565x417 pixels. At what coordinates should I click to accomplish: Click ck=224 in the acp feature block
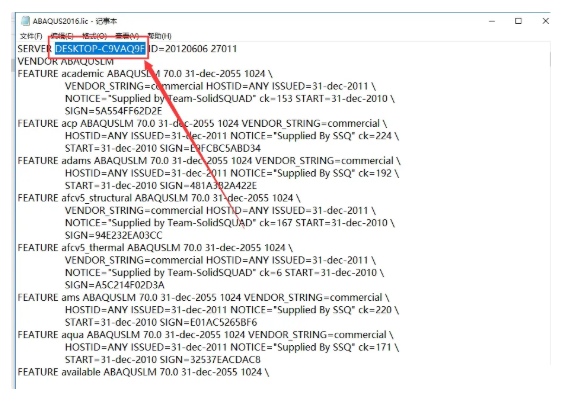(x=375, y=136)
